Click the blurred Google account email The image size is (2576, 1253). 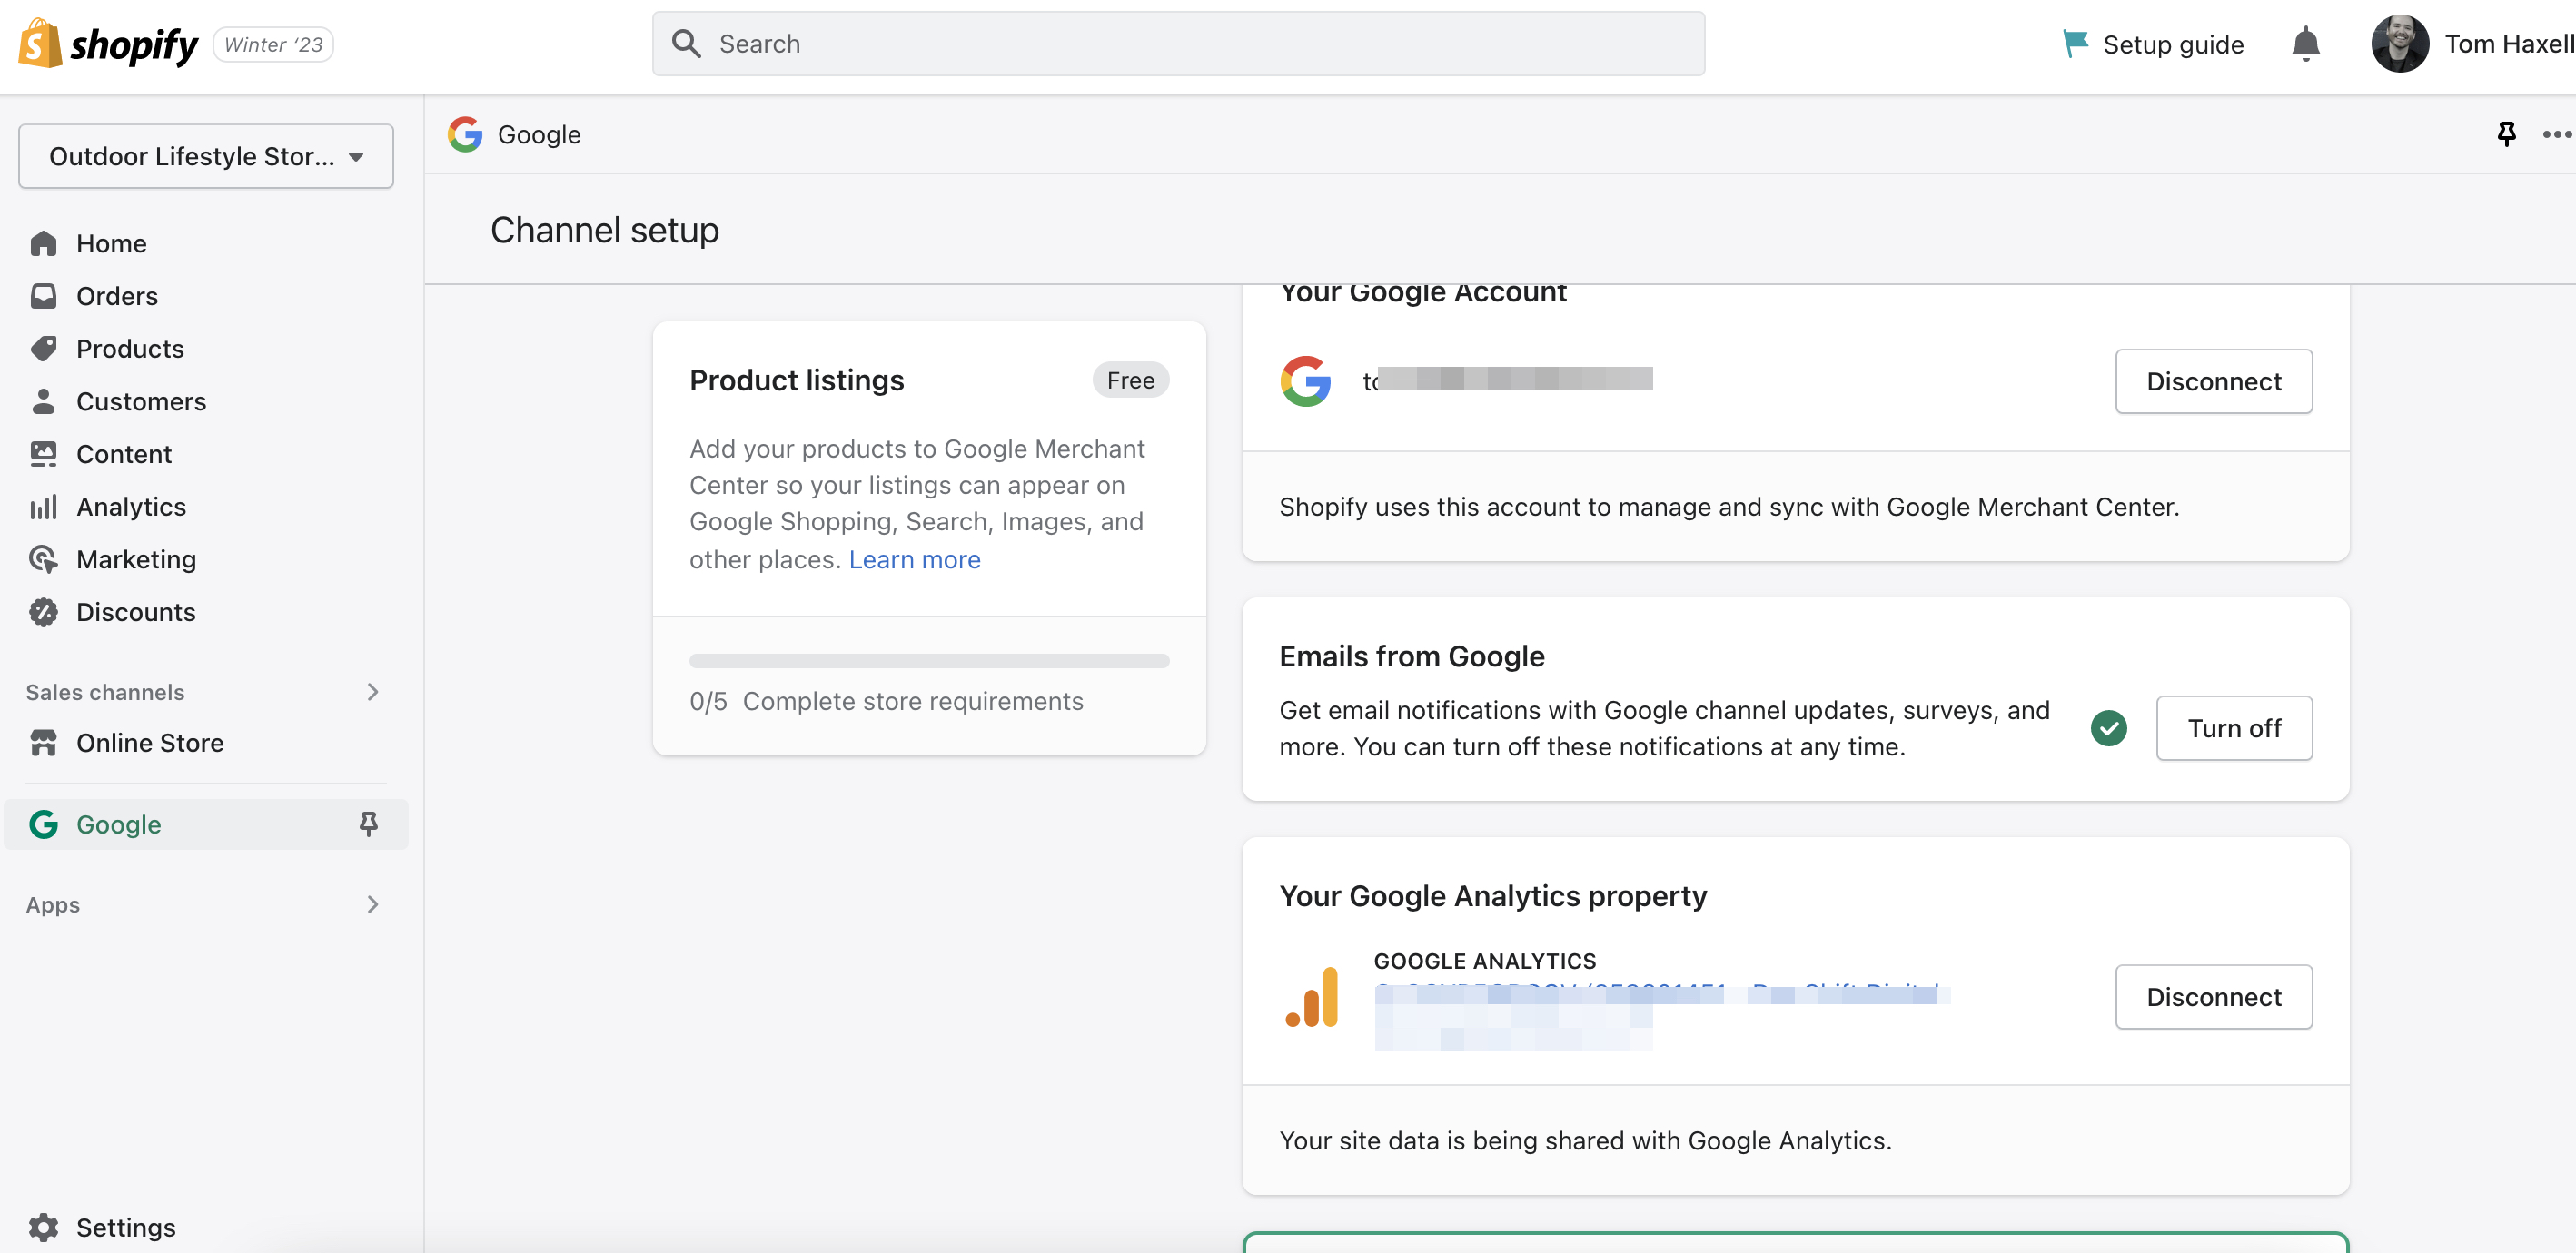[x=1508, y=379]
